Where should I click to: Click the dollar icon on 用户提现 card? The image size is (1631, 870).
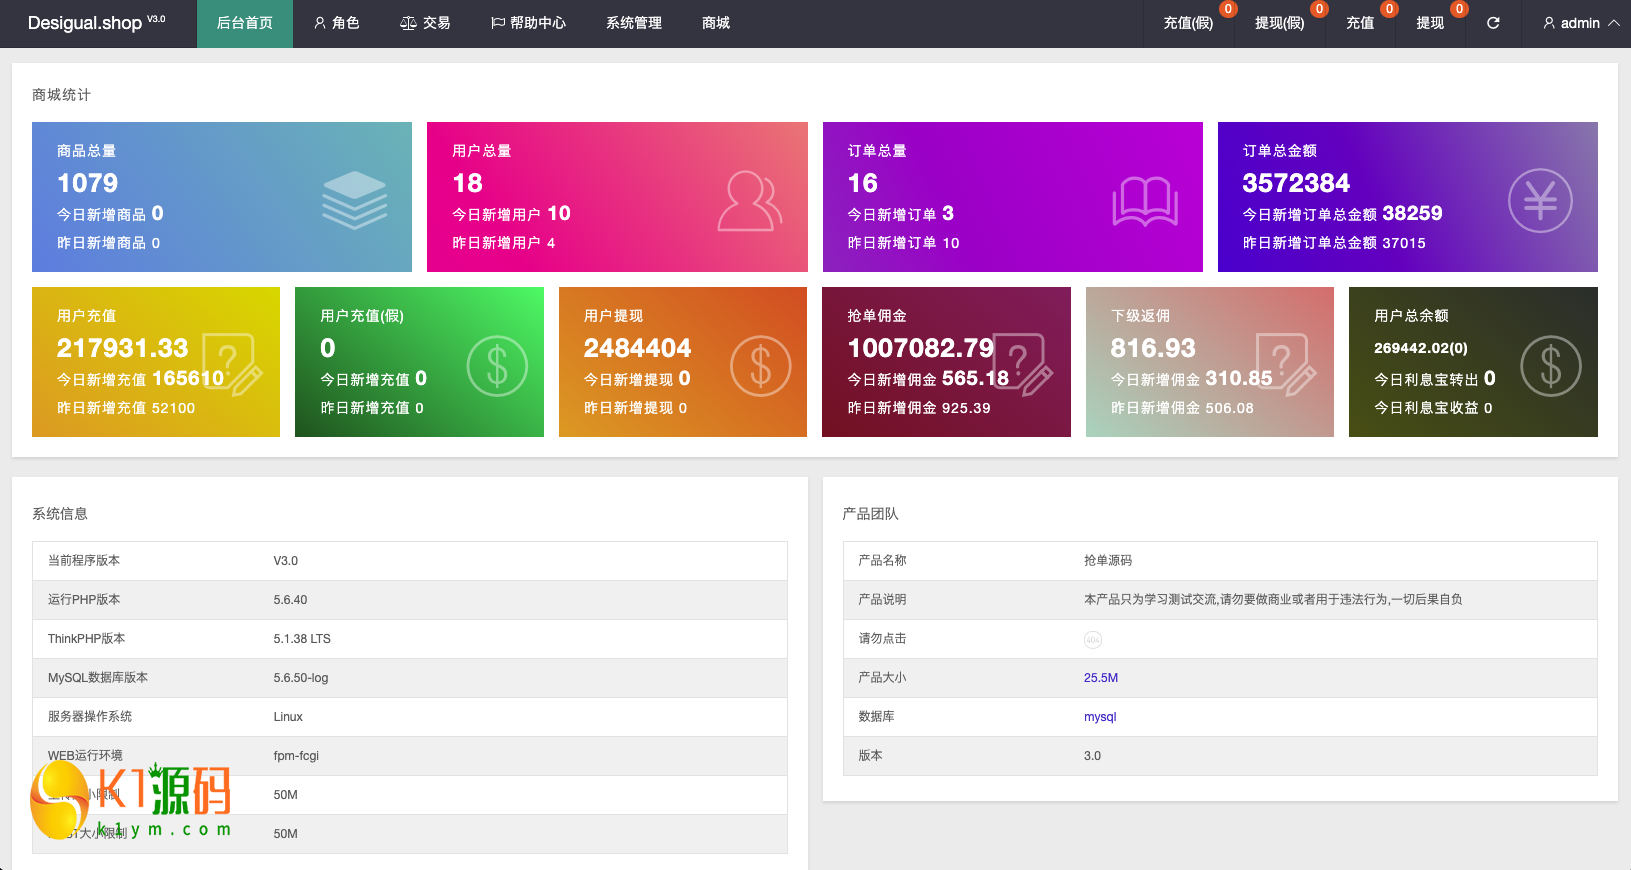tap(760, 366)
